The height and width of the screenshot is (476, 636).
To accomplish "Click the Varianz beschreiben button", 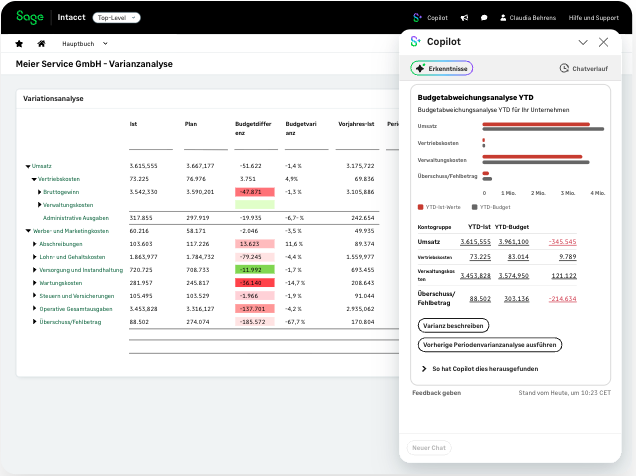I will pos(454,325).
